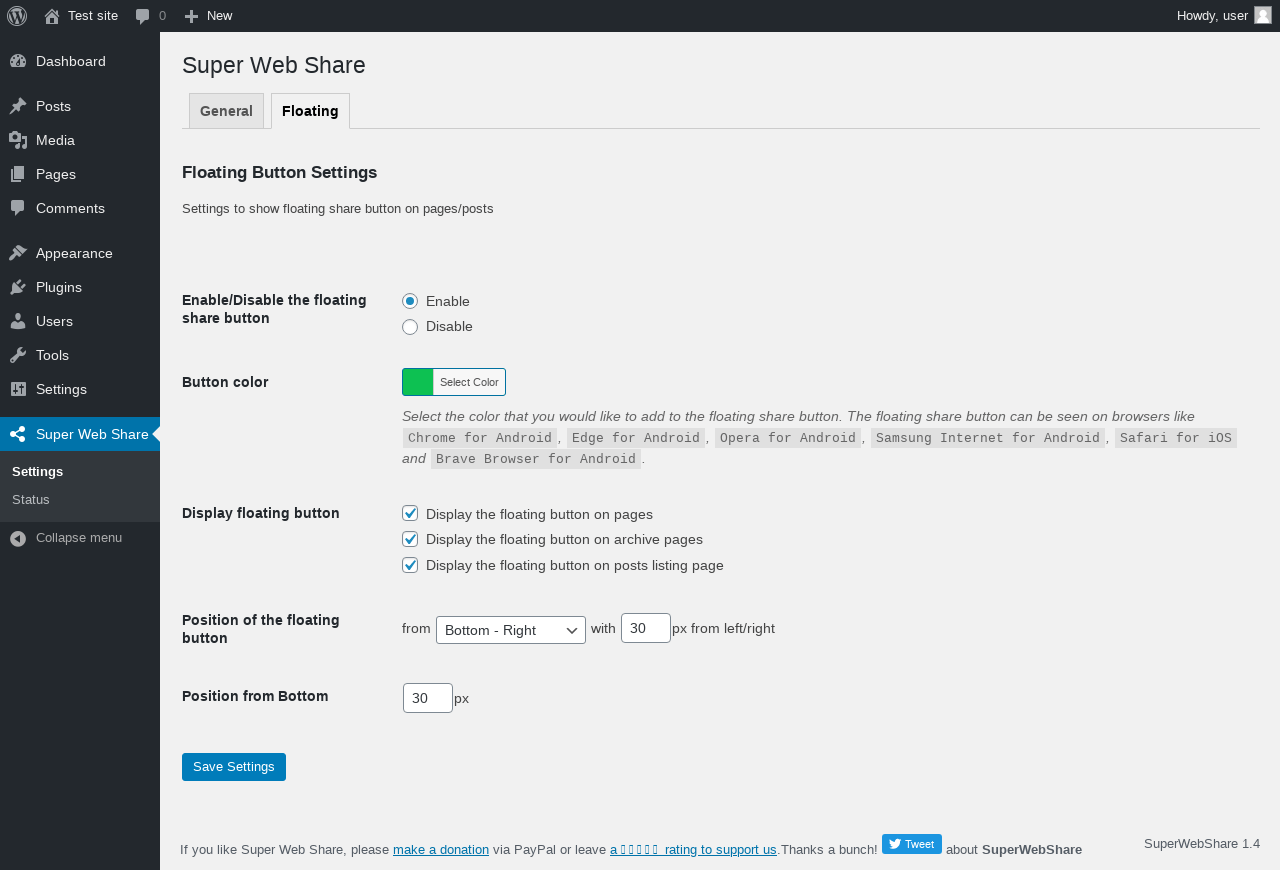The image size is (1280, 870).
Task: Follow the make a donation link
Action: point(441,850)
